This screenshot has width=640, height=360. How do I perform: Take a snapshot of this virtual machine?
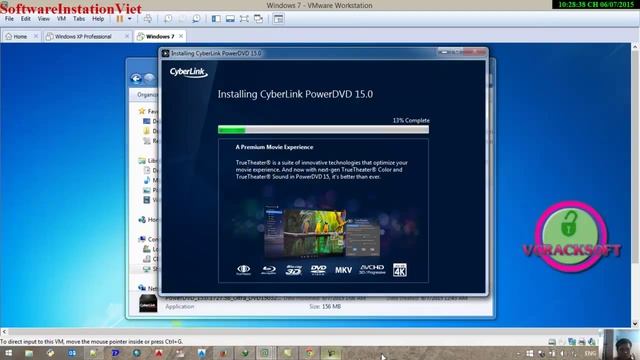(168, 19)
